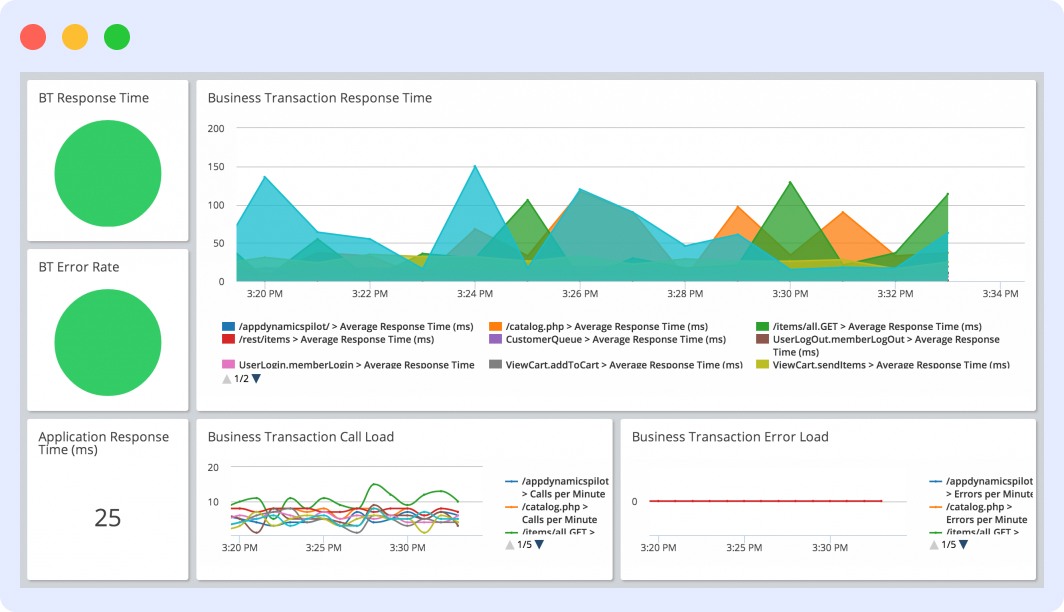Image resolution: width=1064 pixels, height=612 pixels.
Task: Expand next legend page in Call Load panel
Action: 539,543
